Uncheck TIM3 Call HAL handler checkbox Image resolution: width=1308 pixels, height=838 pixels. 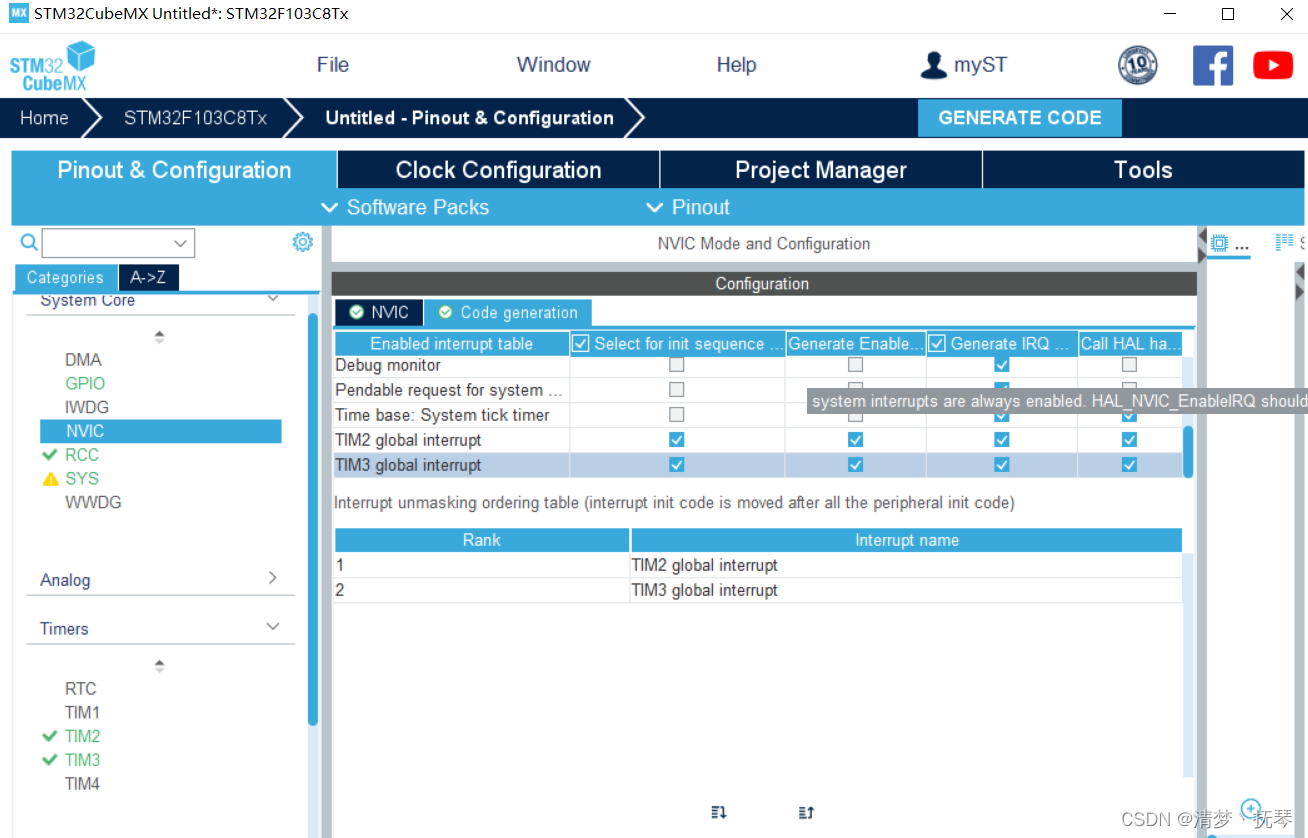1129,464
